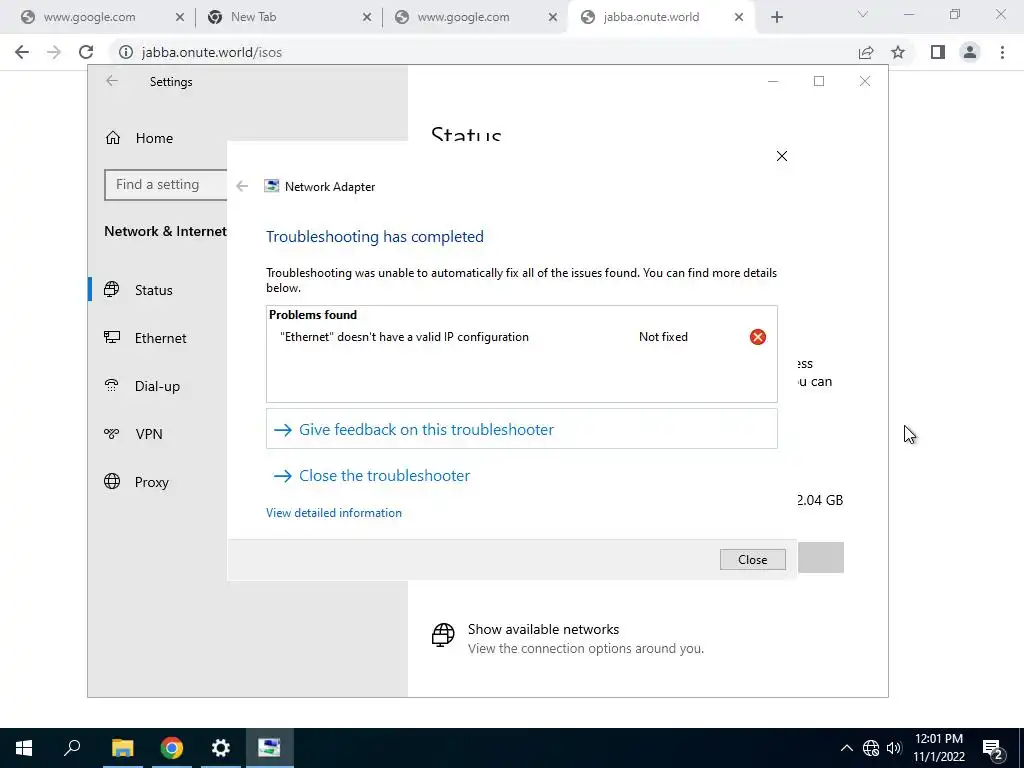Open View detailed information link
1024x768 pixels.
[x=334, y=513]
